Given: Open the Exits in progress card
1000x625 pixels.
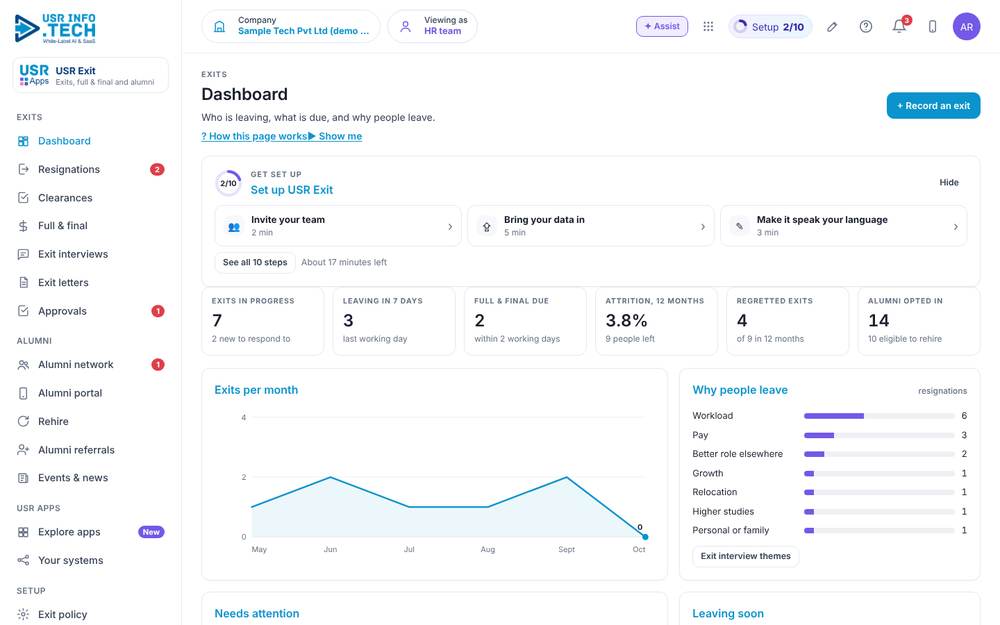Looking at the screenshot, I should [263, 321].
